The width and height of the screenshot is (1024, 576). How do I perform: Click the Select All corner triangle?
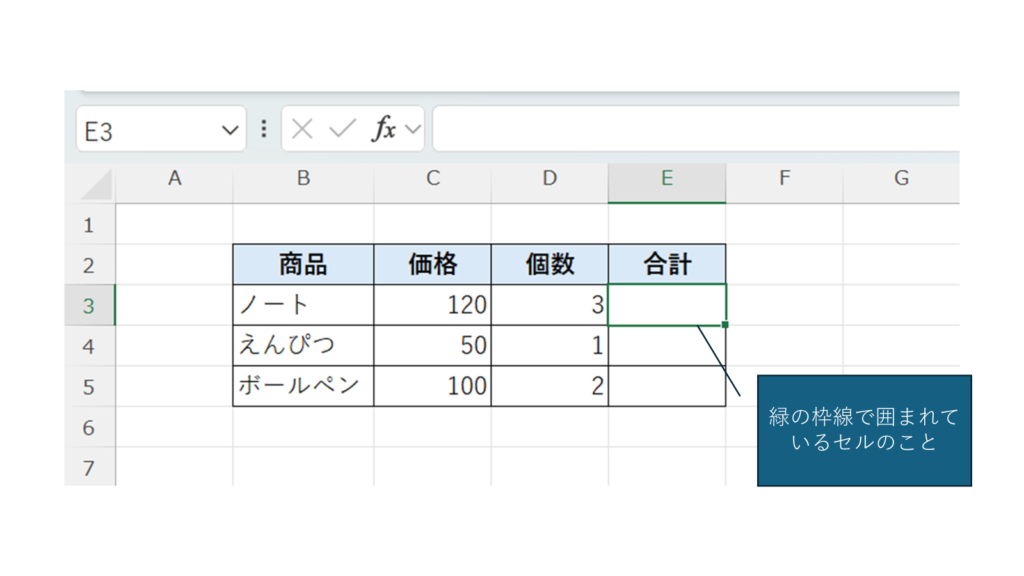tap(97, 184)
